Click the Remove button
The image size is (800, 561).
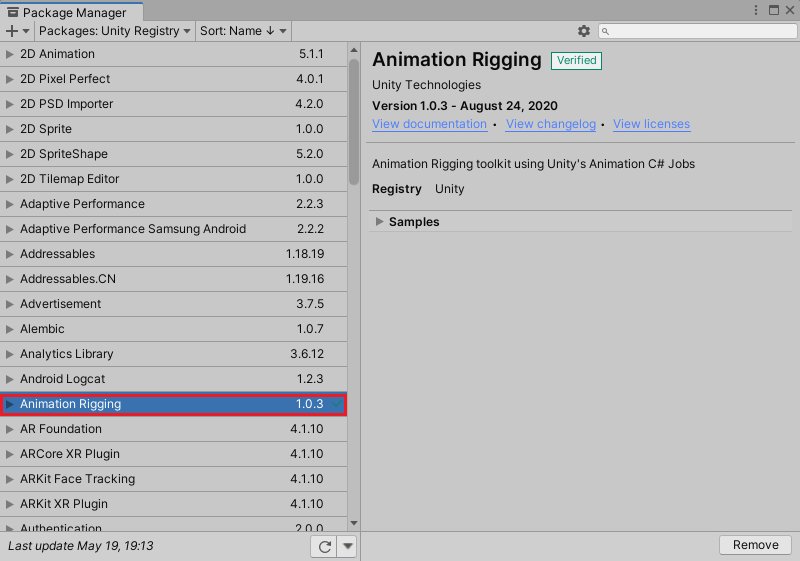pos(755,545)
